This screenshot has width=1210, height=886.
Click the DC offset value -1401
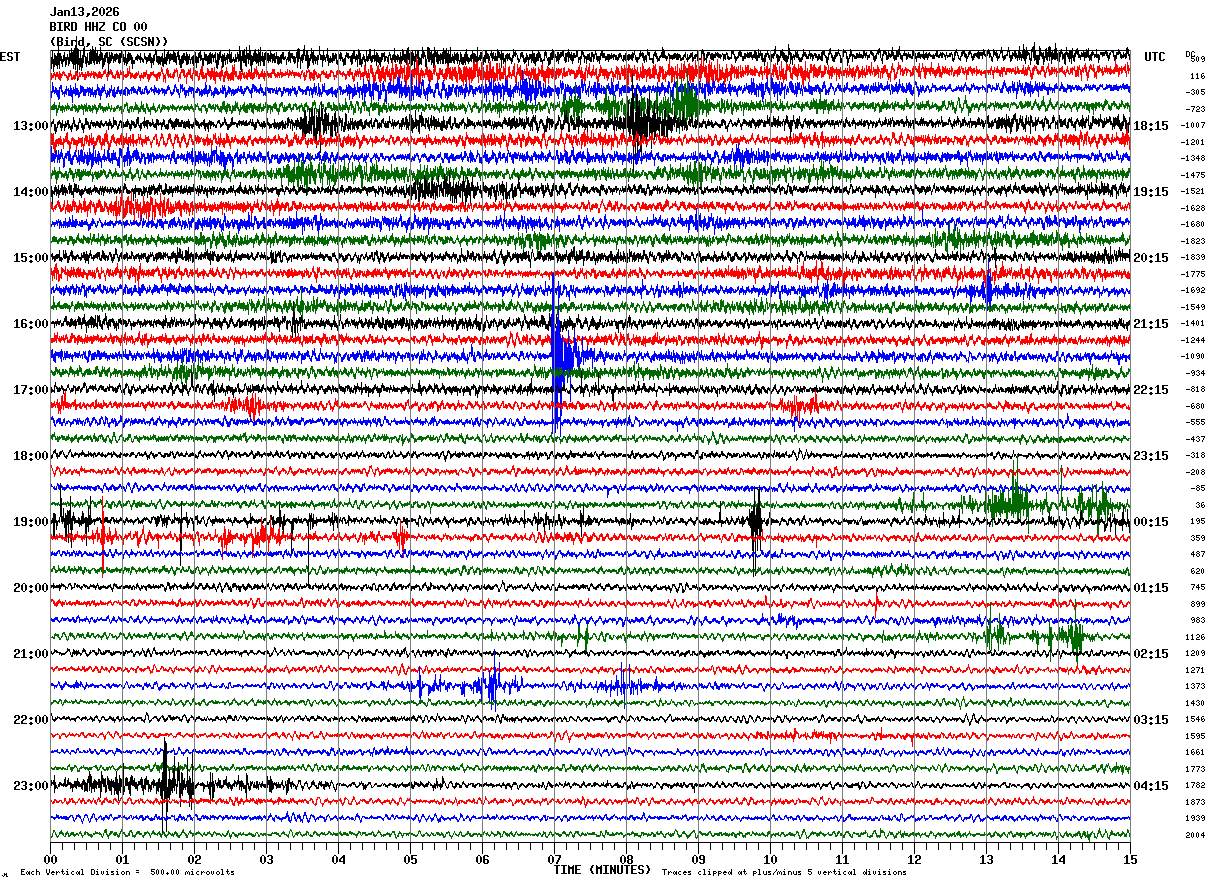click(x=1194, y=324)
